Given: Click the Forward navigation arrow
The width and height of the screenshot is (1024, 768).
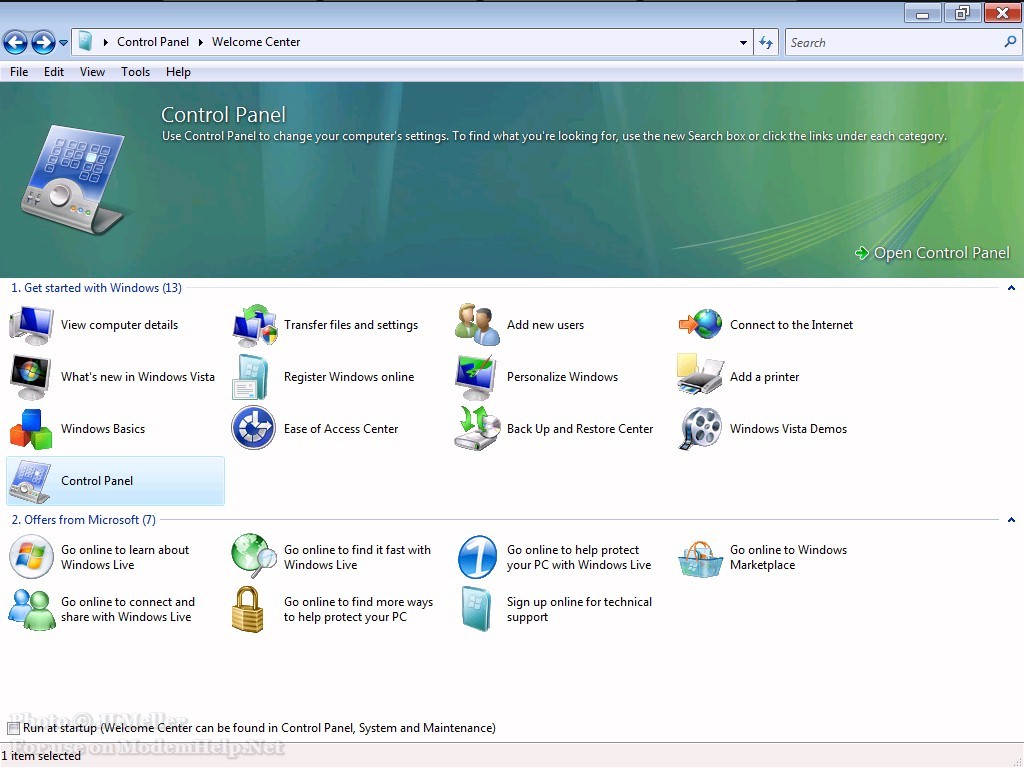Looking at the screenshot, I should point(43,42).
